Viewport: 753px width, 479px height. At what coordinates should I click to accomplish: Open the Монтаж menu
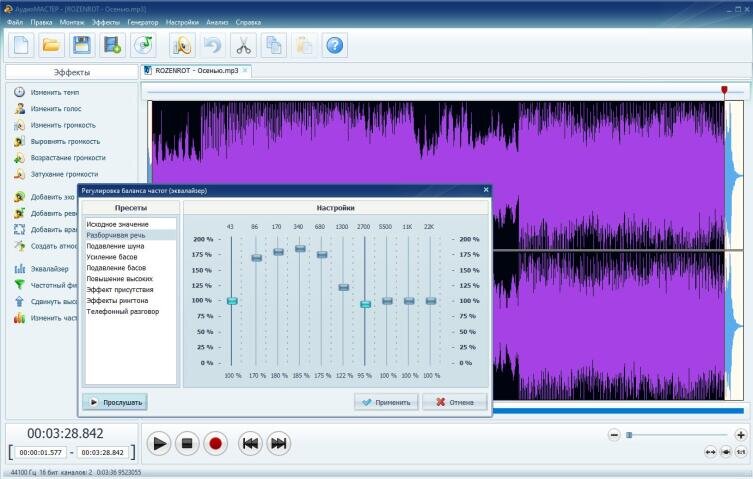coord(72,22)
